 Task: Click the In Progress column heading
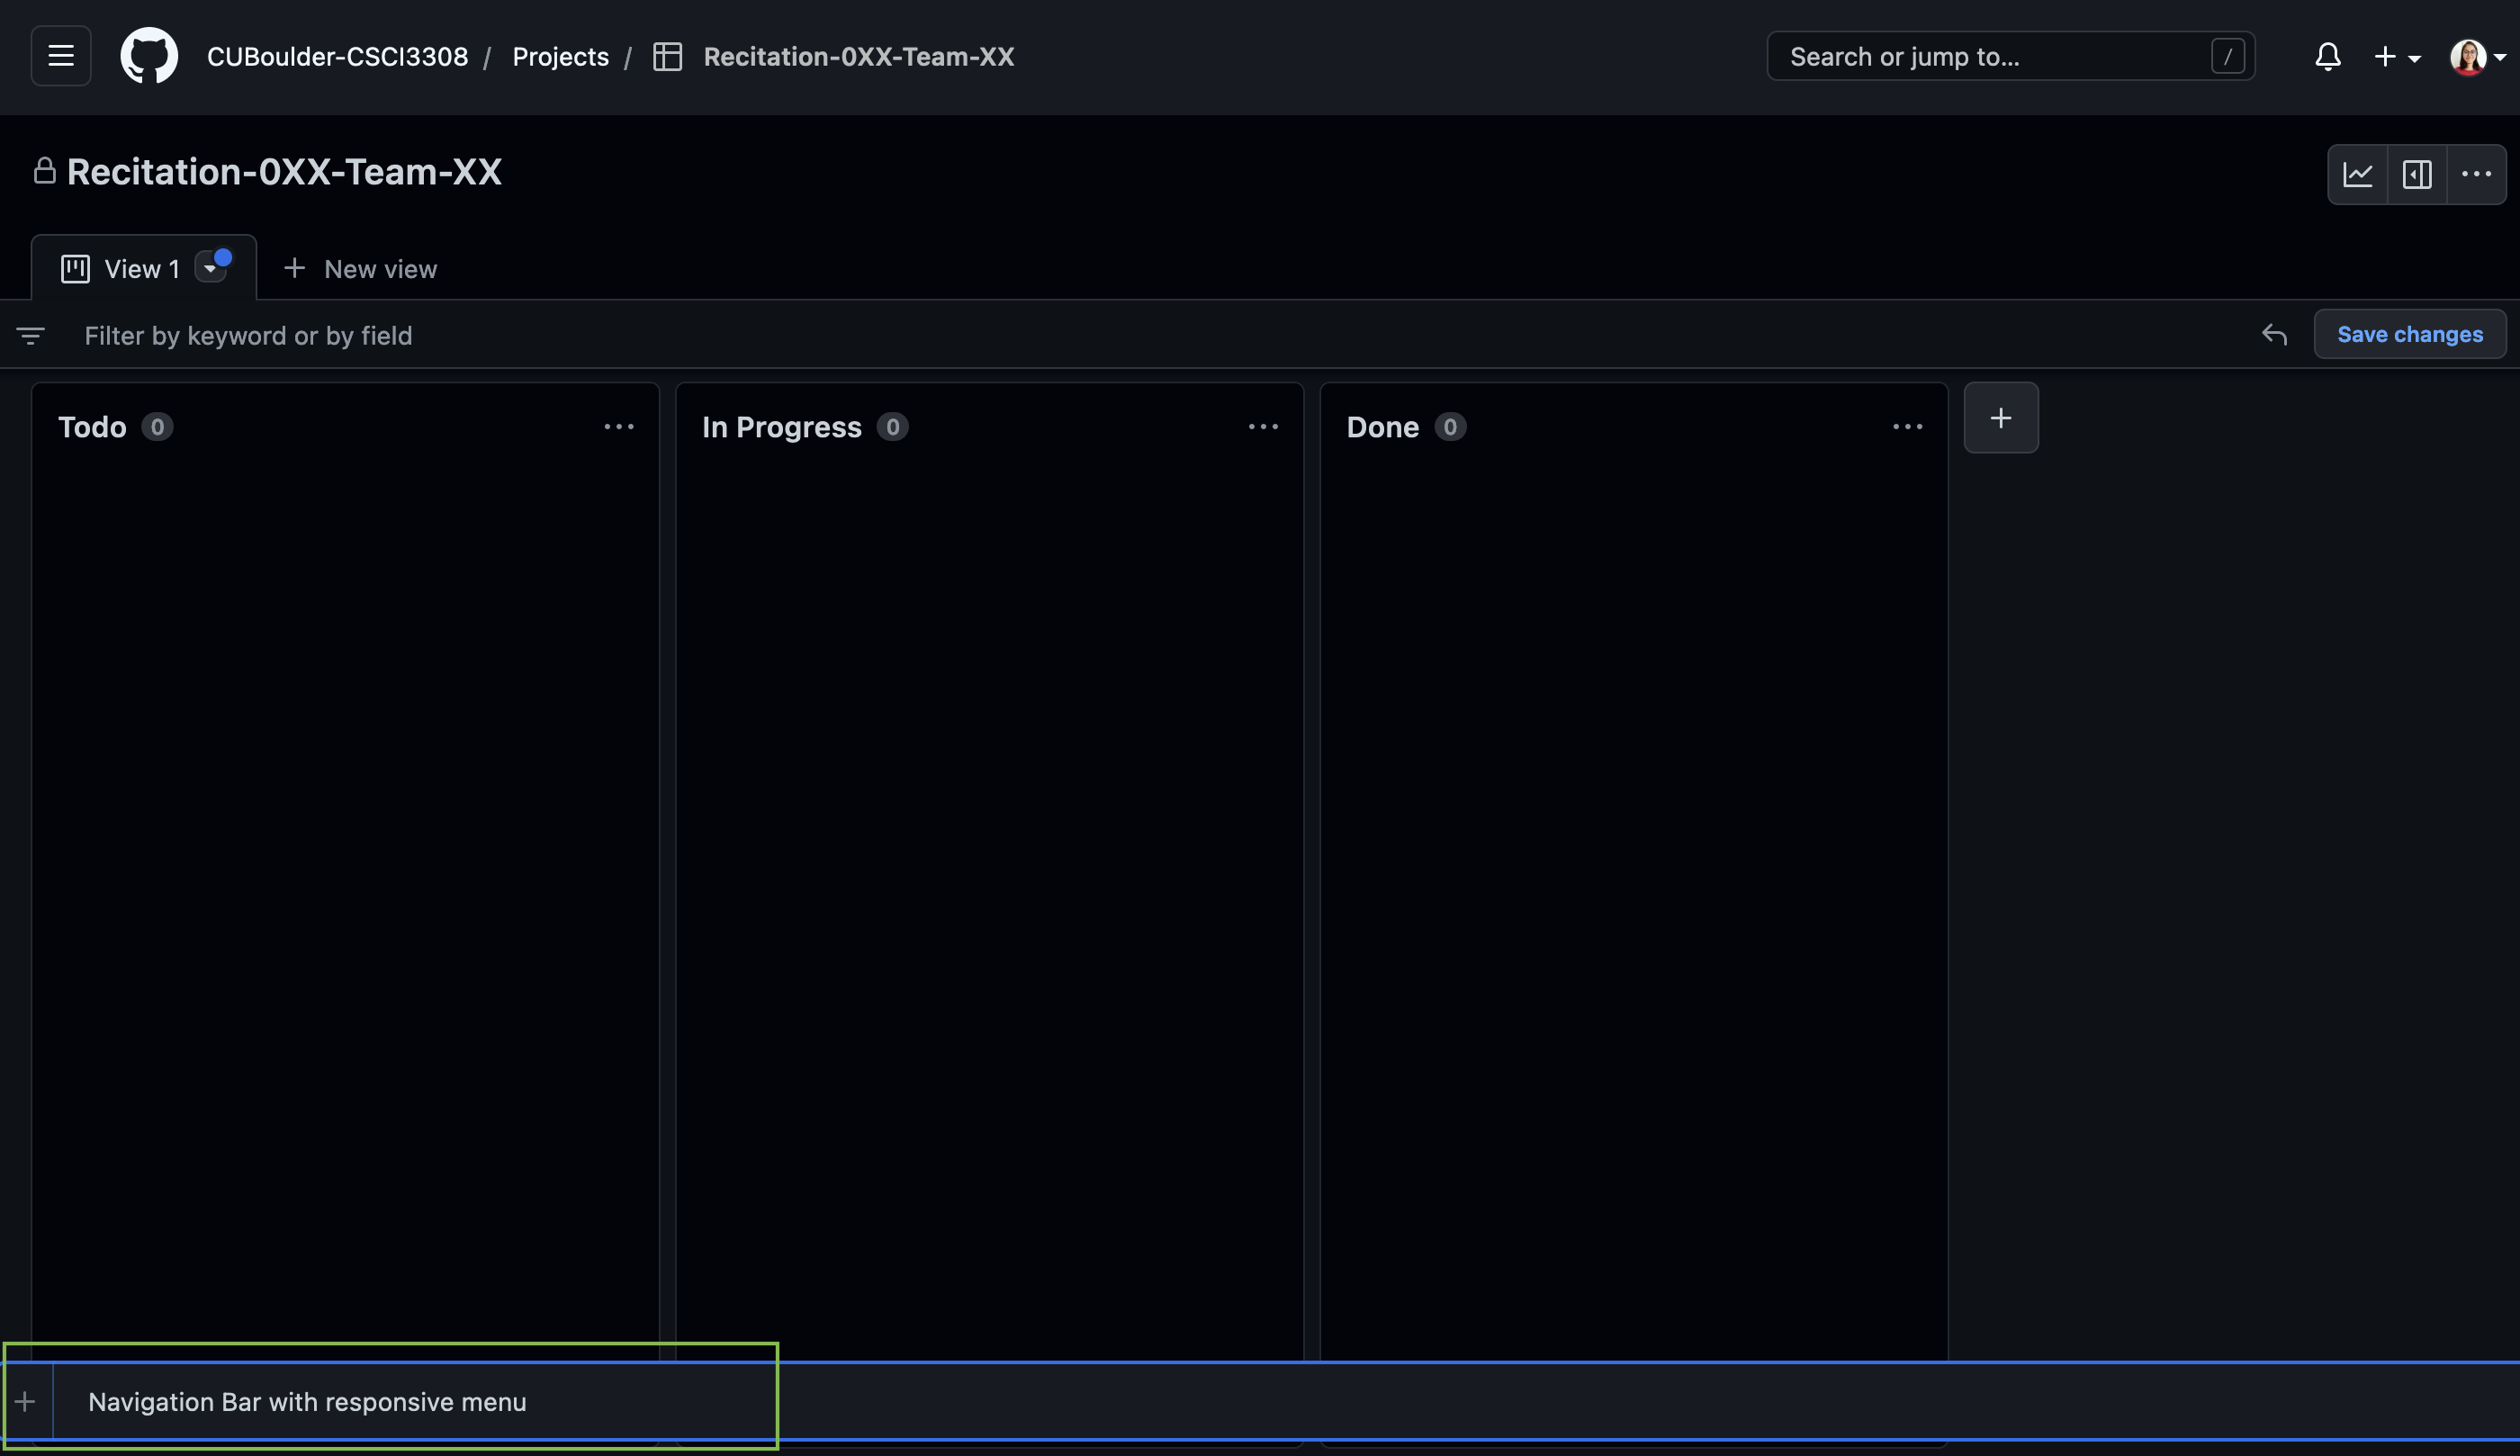point(781,427)
